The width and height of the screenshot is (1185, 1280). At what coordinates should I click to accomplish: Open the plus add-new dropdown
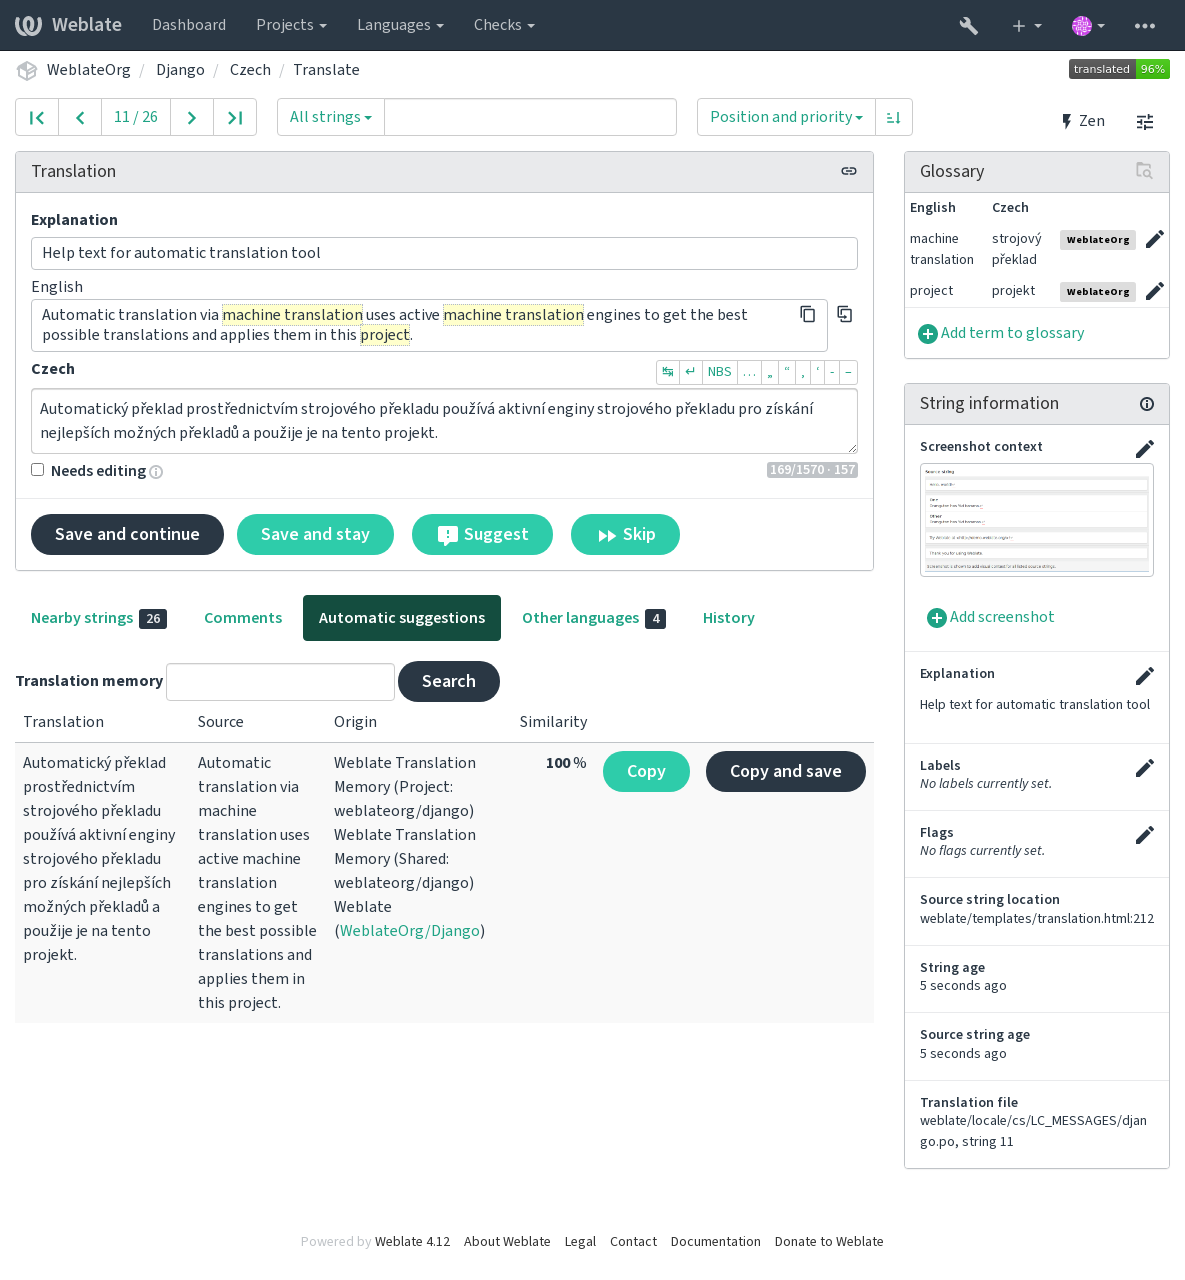(x=1026, y=25)
